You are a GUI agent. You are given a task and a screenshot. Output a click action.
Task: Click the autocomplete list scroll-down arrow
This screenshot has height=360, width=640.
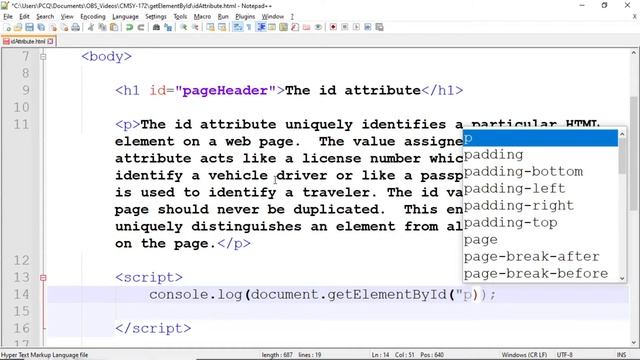tap(622, 278)
